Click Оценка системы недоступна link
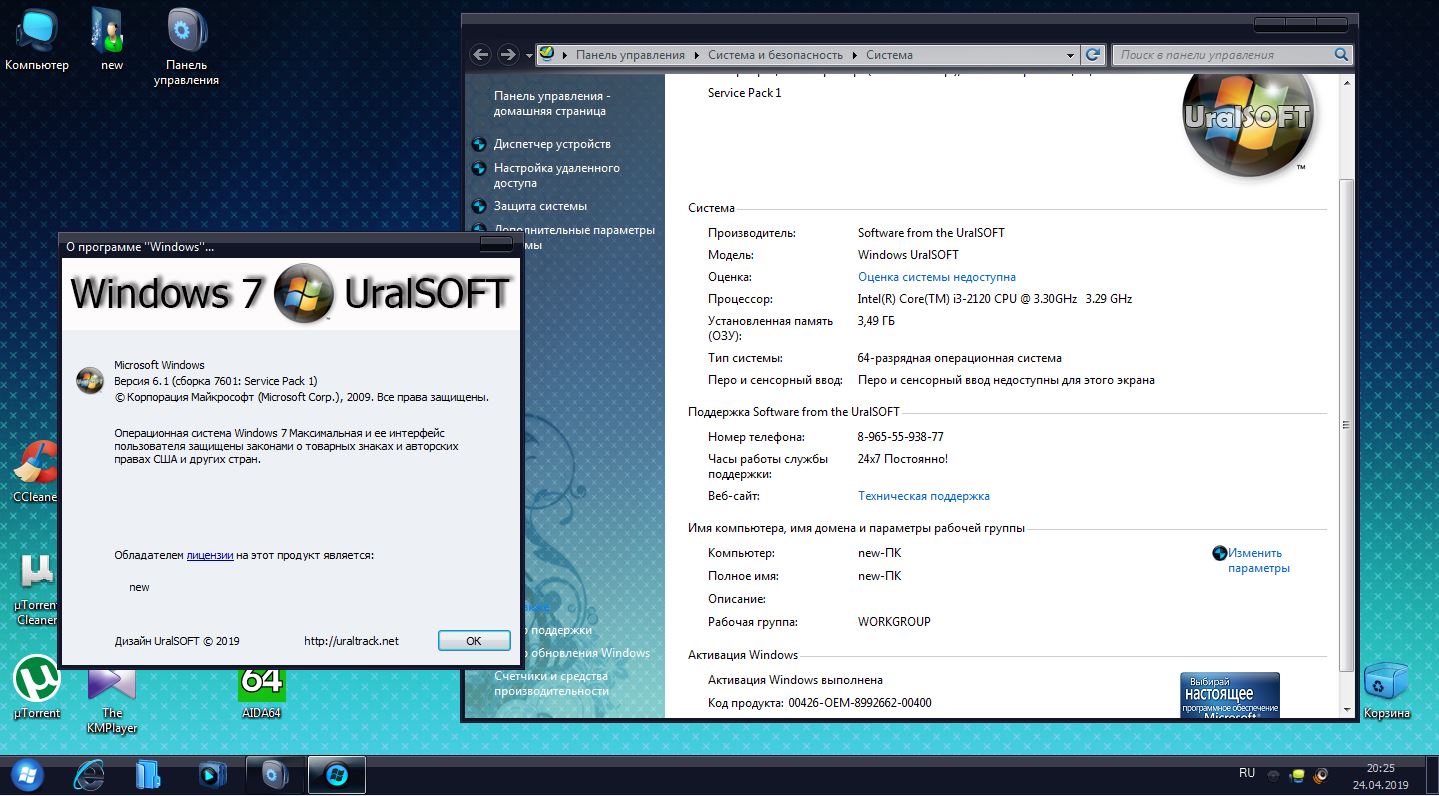1439x796 pixels. click(x=936, y=277)
